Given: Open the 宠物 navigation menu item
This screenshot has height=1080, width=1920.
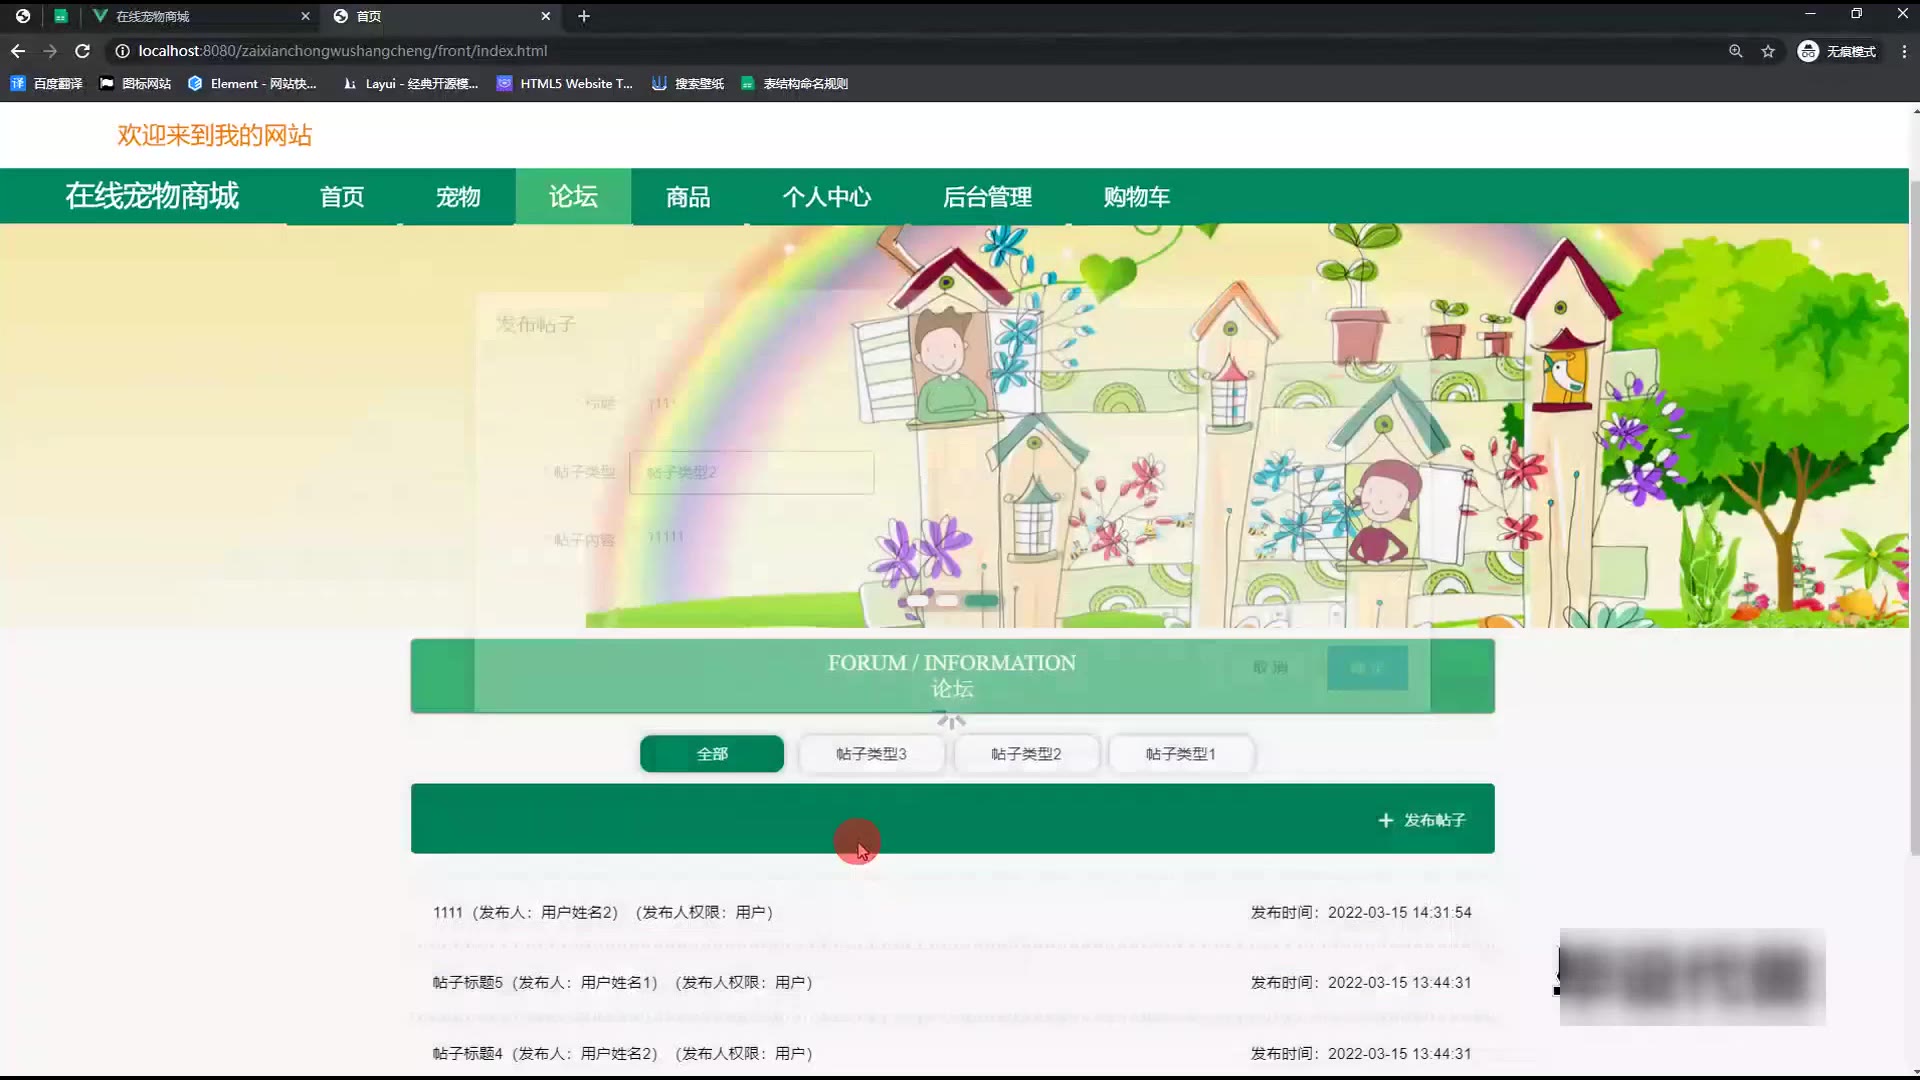Looking at the screenshot, I should coord(458,197).
